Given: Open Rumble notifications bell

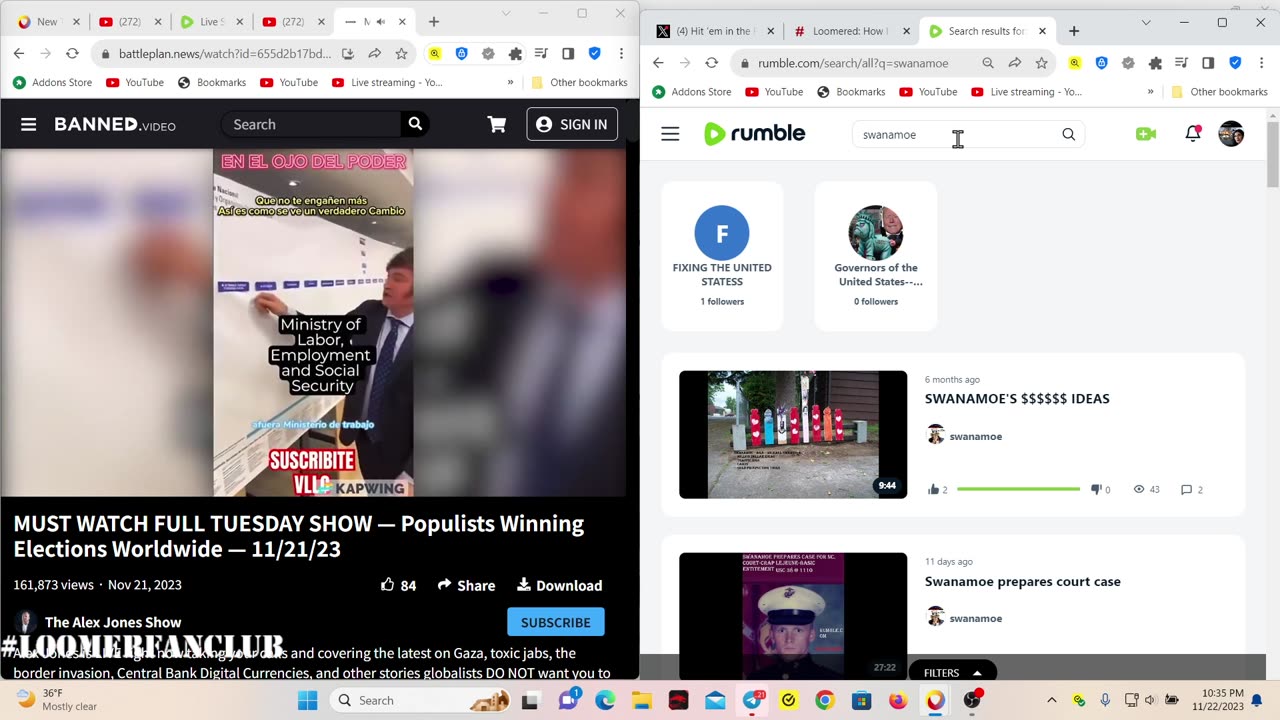Looking at the screenshot, I should [x=1193, y=133].
